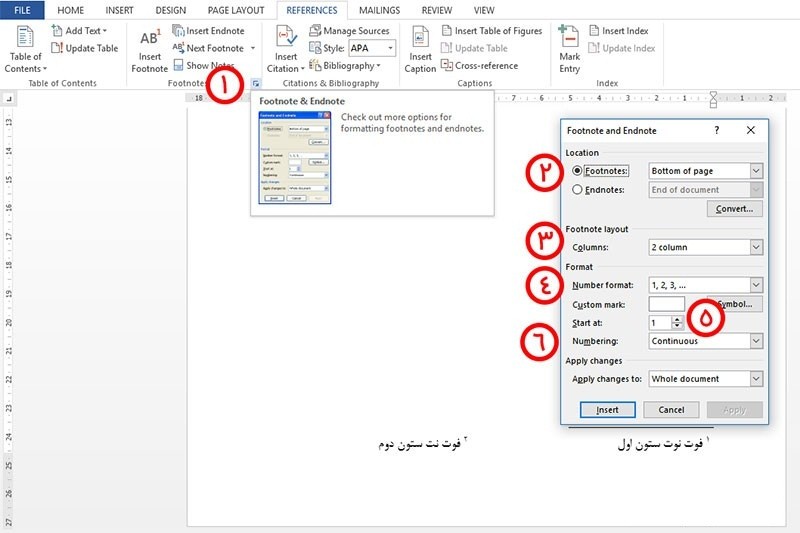Click the Custom mark input field
Viewport: 800px width, 533px height.
tap(666, 304)
